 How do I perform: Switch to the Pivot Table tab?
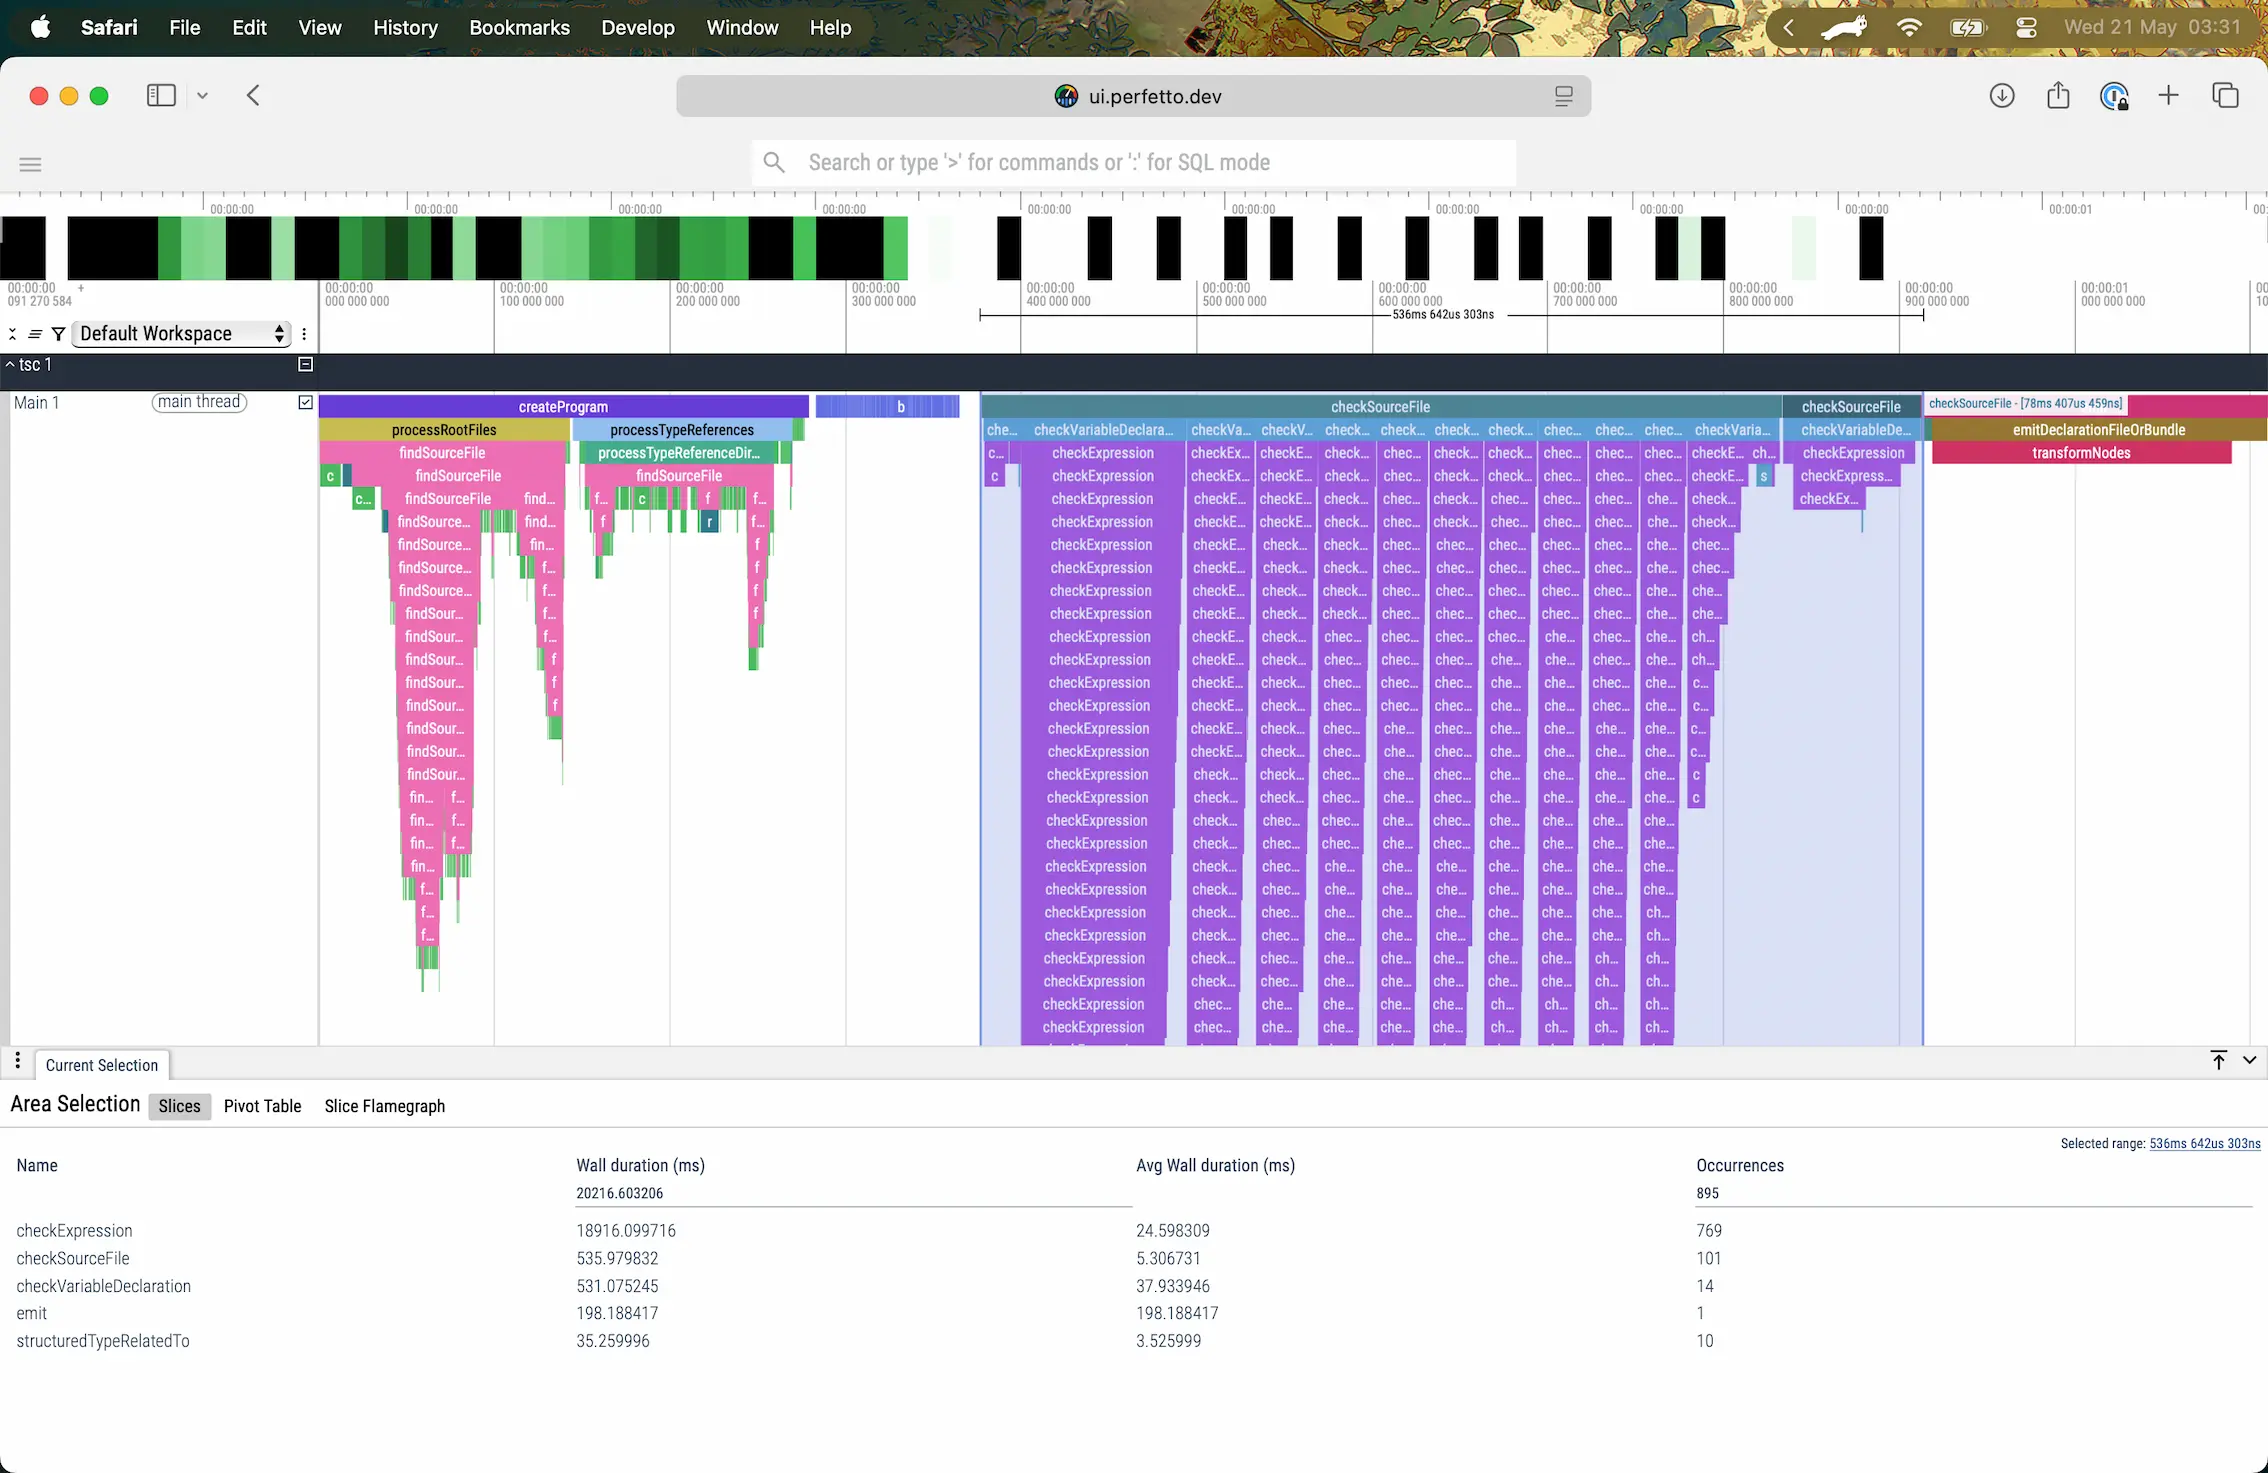click(x=262, y=1106)
